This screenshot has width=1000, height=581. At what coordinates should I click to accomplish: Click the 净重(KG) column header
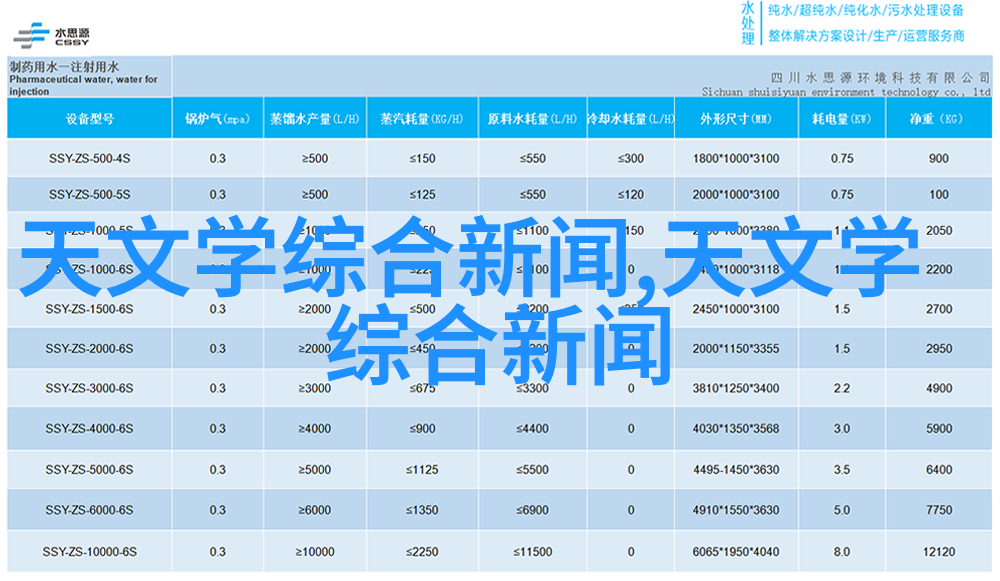937,119
